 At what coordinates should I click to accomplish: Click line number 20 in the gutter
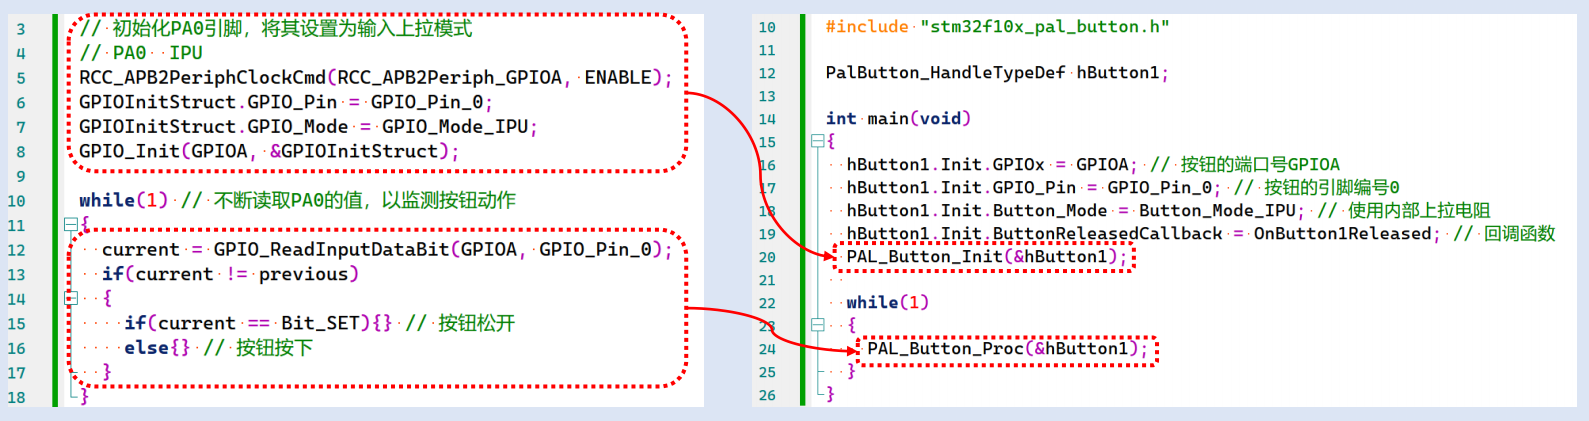tap(767, 257)
